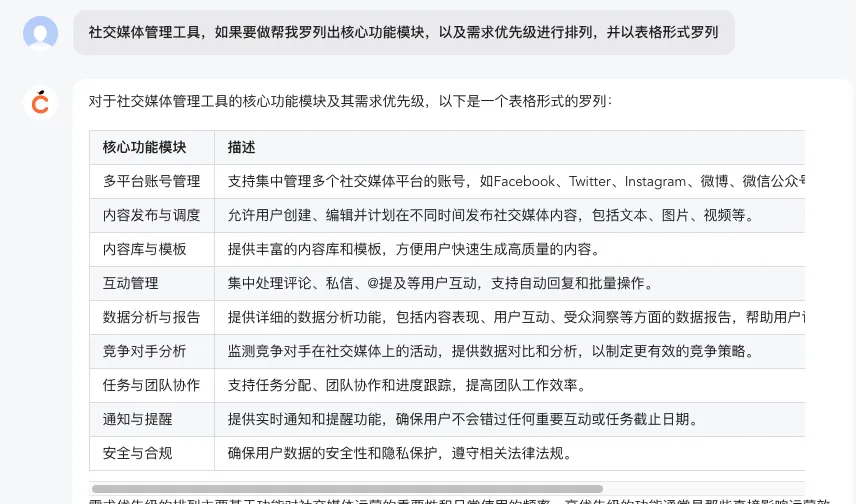Click the user avatar icon

[x=40, y=33]
